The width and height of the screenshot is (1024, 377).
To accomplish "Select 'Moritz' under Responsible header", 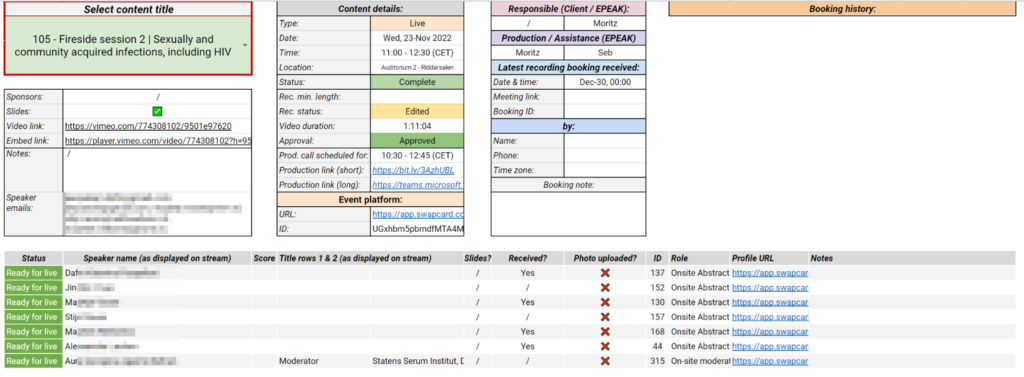I will [x=604, y=24].
